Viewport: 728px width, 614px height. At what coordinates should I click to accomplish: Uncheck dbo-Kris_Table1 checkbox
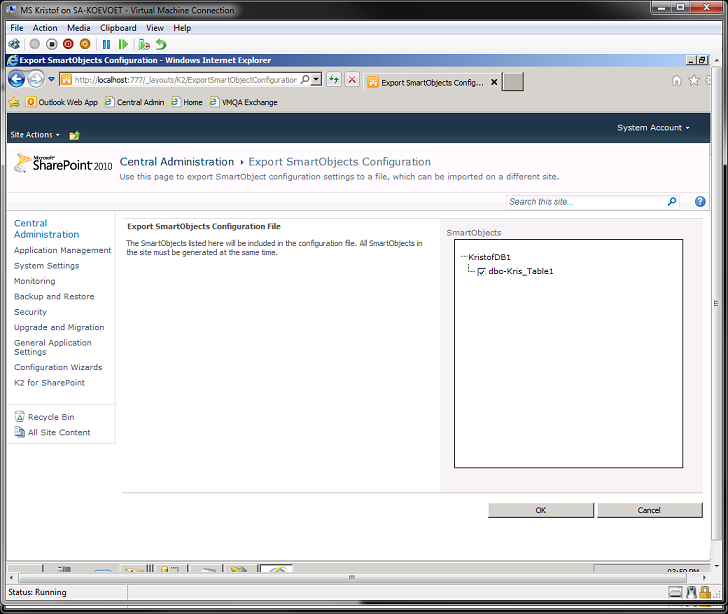coord(481,272)
